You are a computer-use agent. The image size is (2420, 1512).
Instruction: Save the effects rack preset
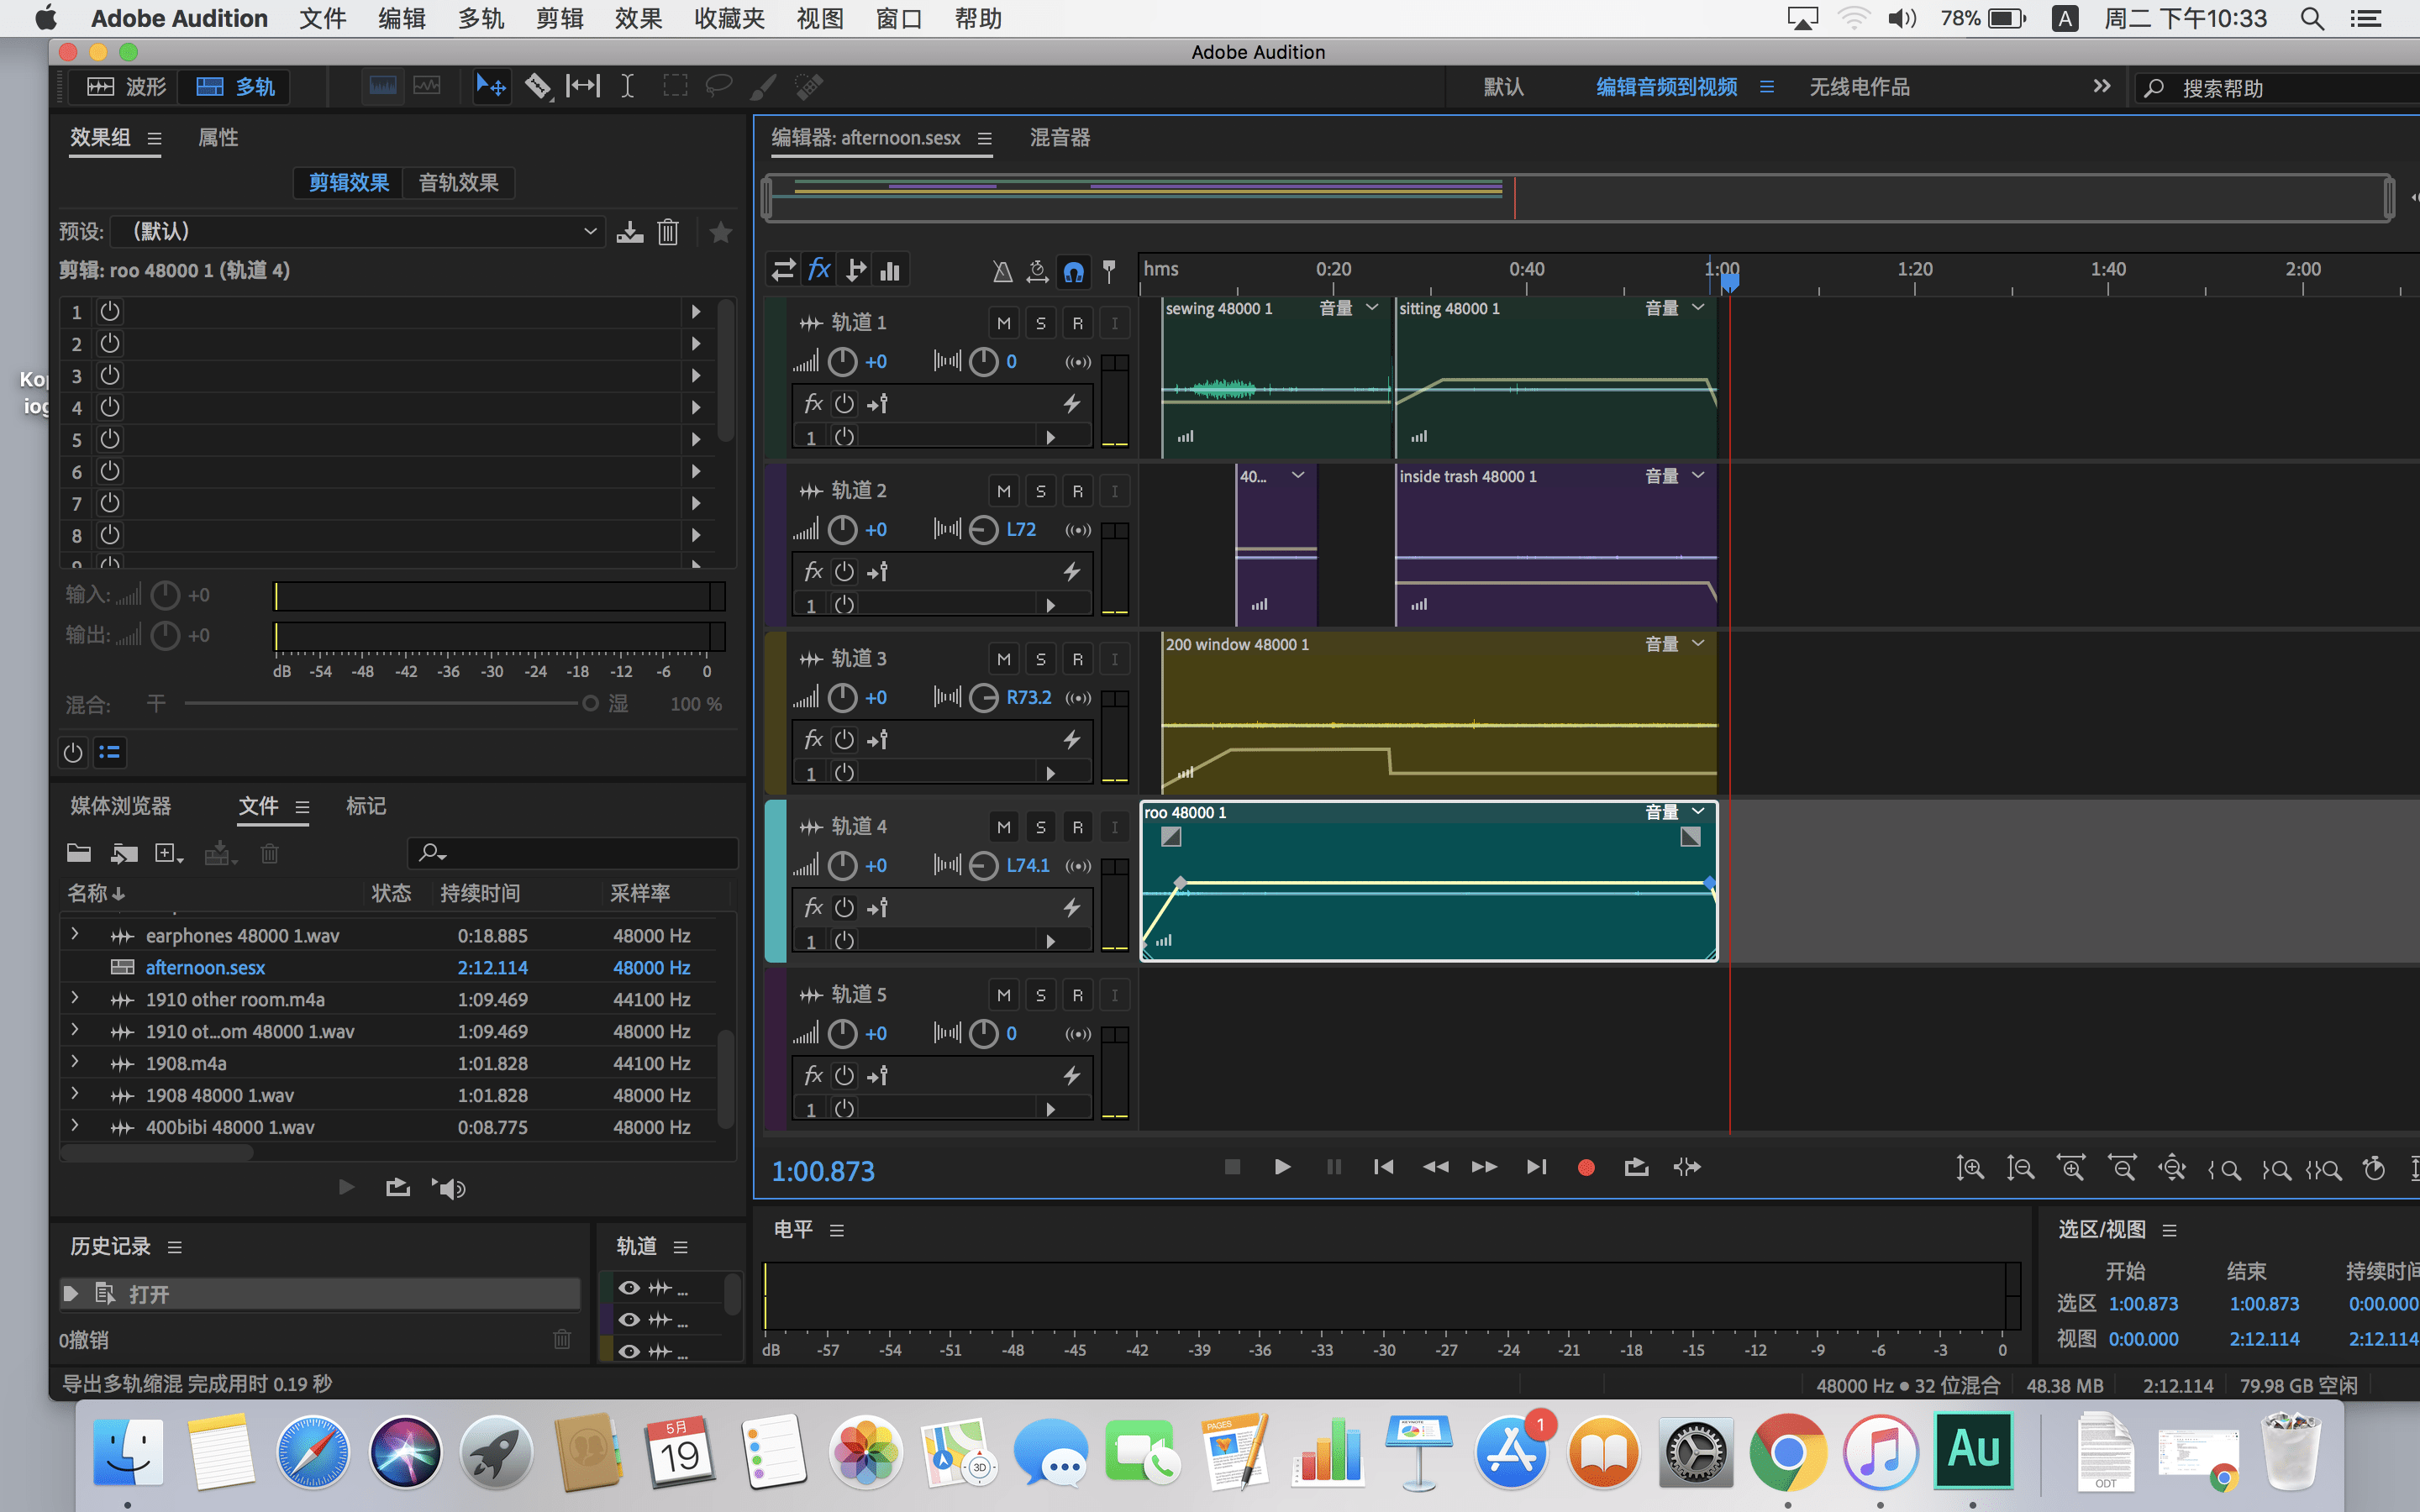[x=630, y=232]
